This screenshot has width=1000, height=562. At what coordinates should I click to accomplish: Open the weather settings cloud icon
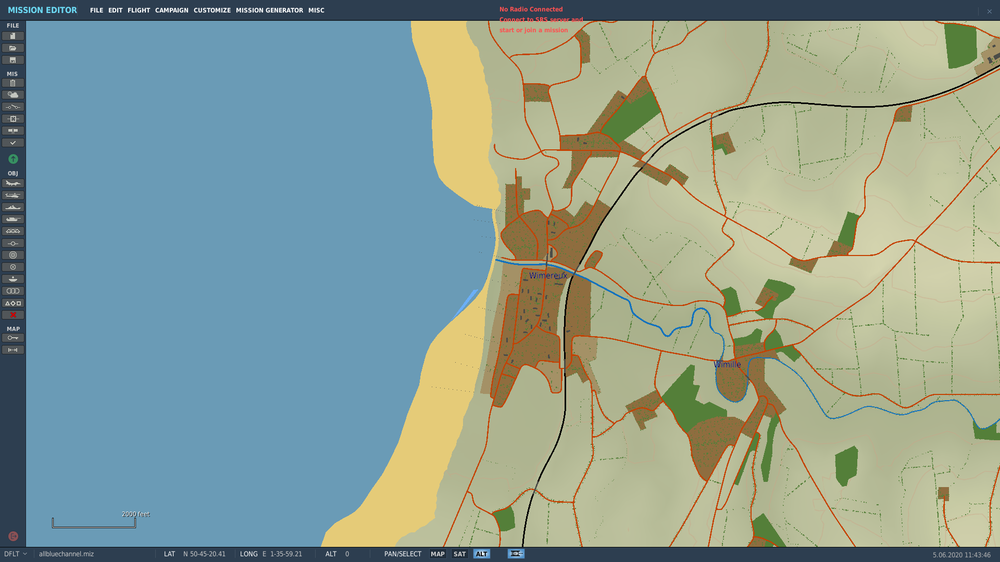click(x=13, y=95)
